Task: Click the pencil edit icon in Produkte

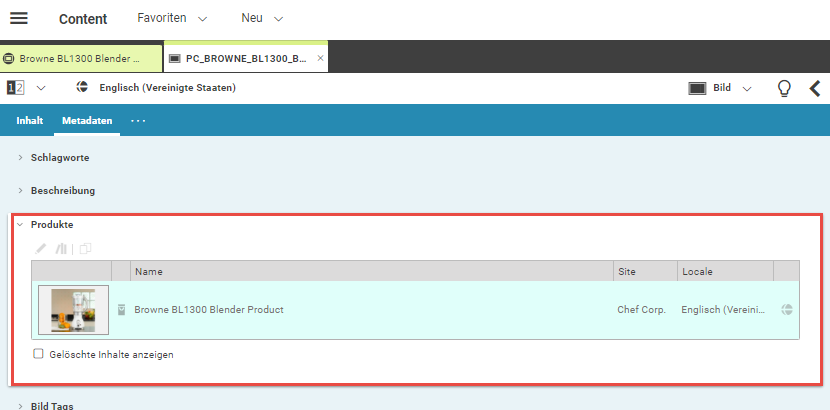Action: point(41,248)
